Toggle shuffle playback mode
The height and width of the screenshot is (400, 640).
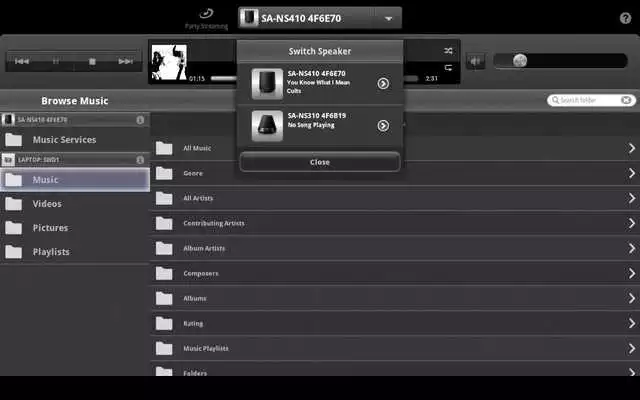click(446, 50)
